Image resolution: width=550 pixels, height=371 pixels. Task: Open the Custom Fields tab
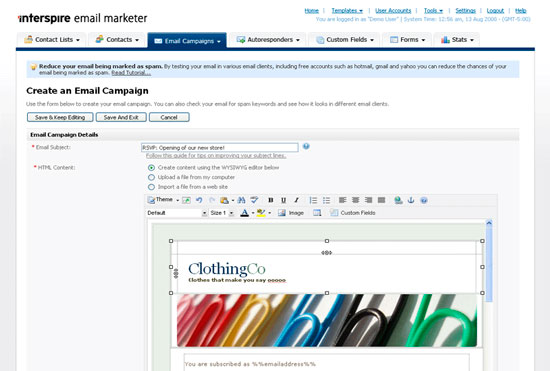point(345,40)
